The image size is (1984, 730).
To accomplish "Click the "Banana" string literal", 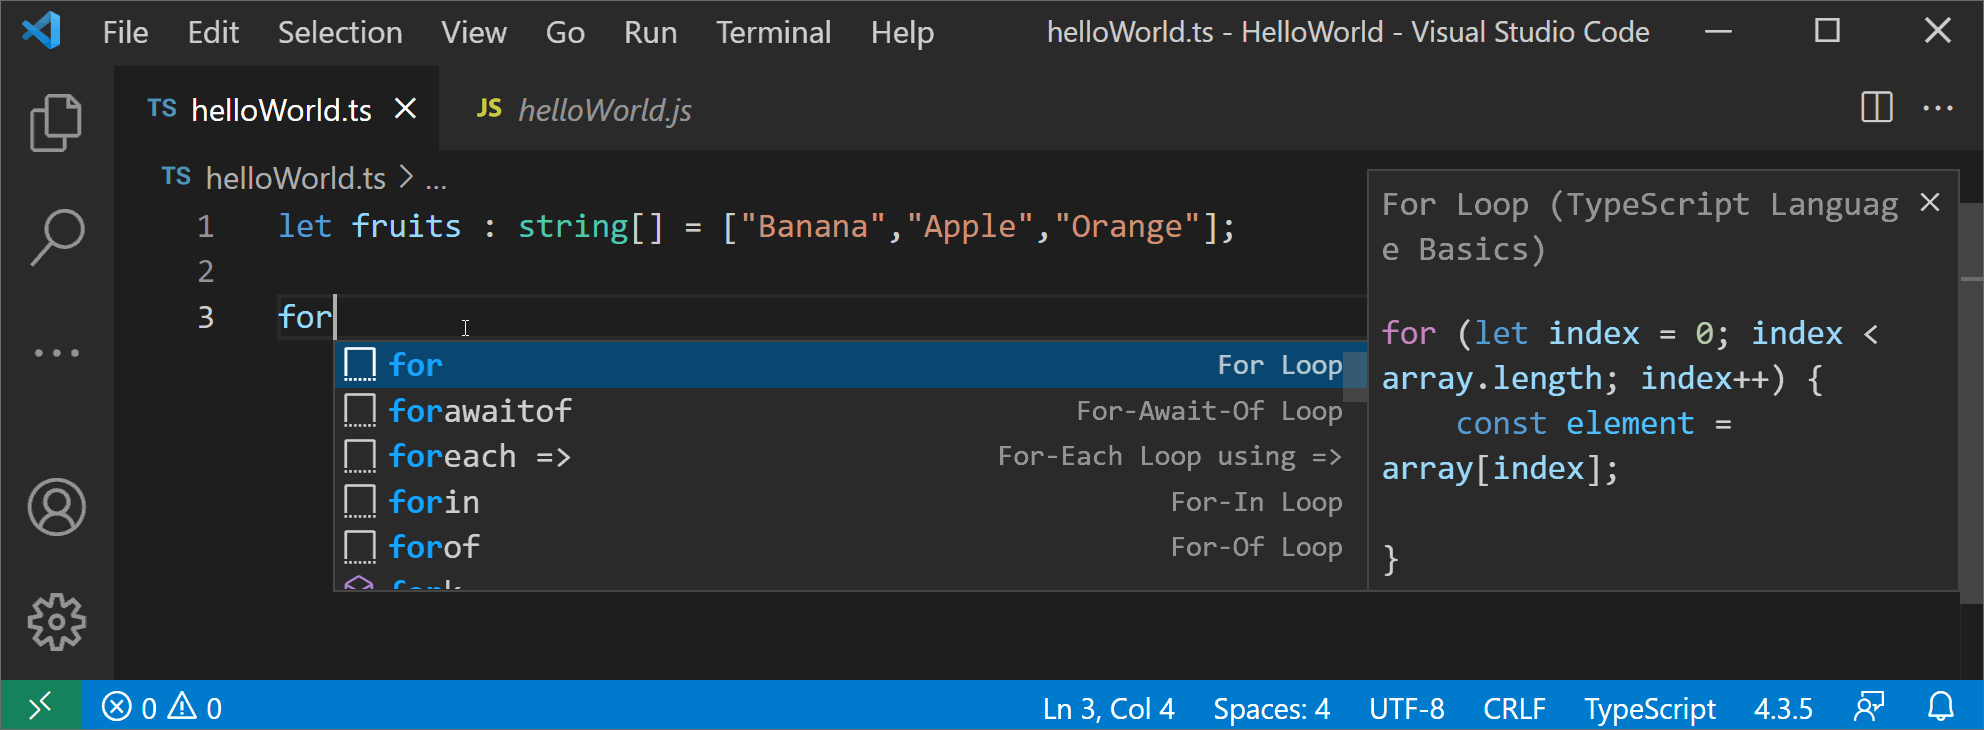I will point(813,226).
